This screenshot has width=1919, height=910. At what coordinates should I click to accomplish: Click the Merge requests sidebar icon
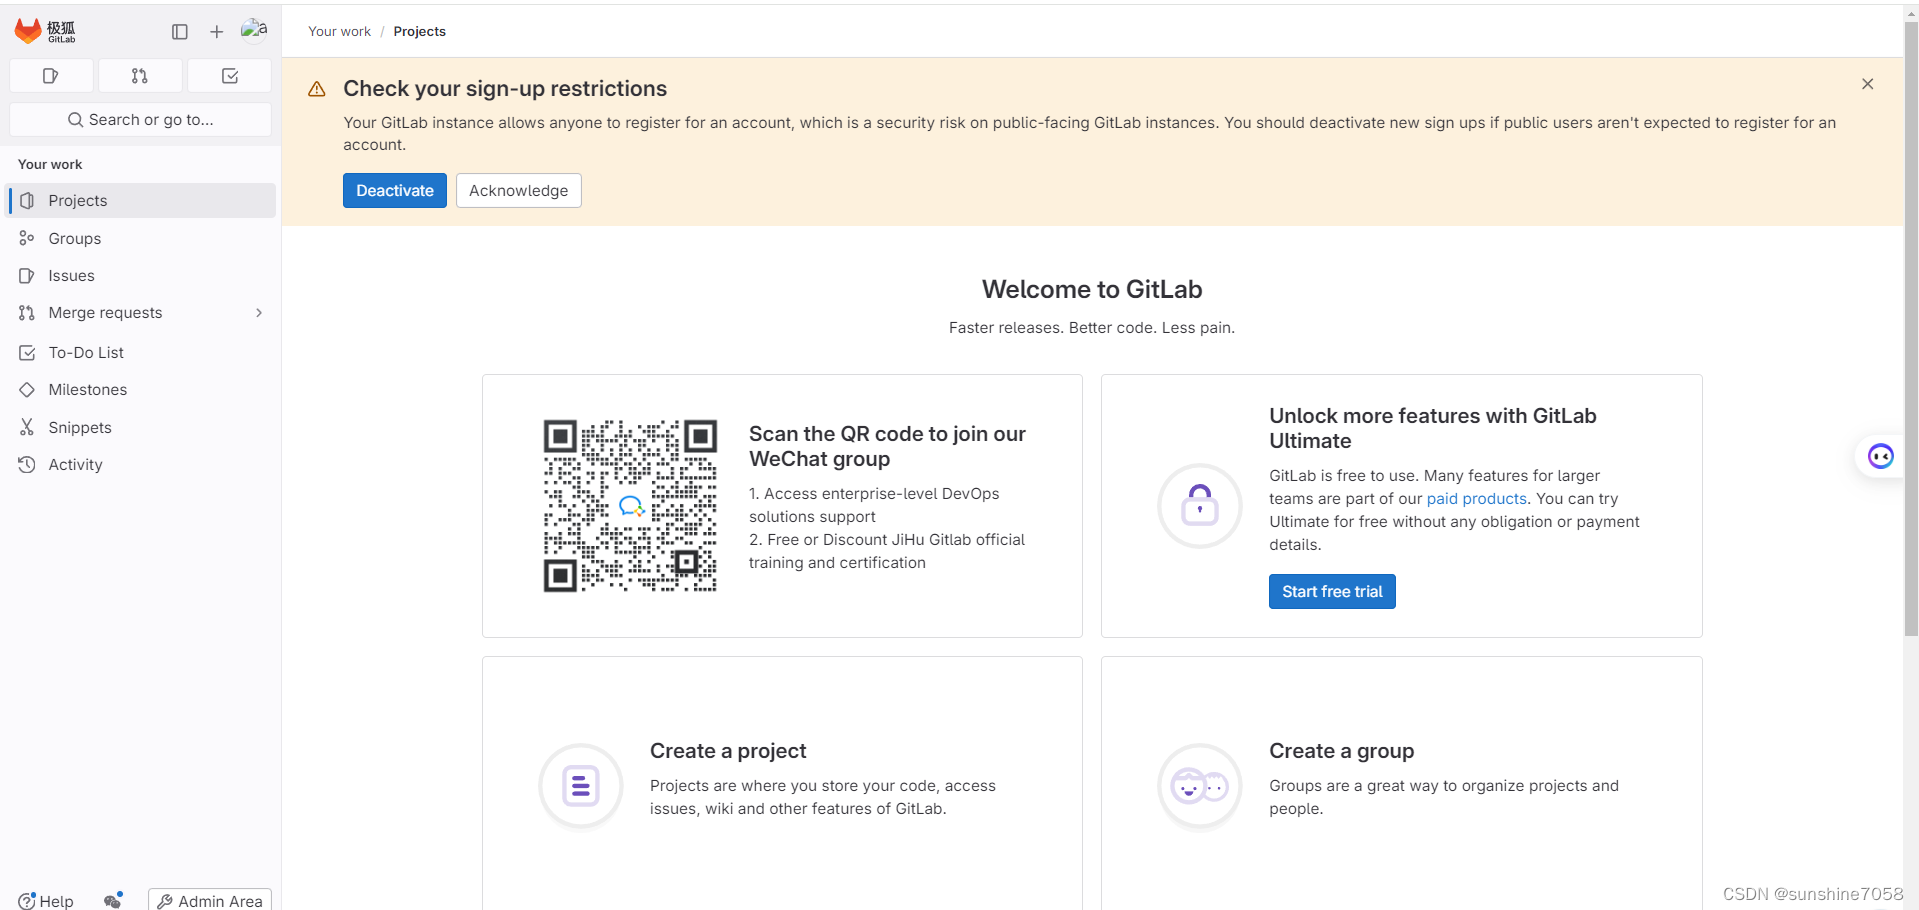point(27,313)
